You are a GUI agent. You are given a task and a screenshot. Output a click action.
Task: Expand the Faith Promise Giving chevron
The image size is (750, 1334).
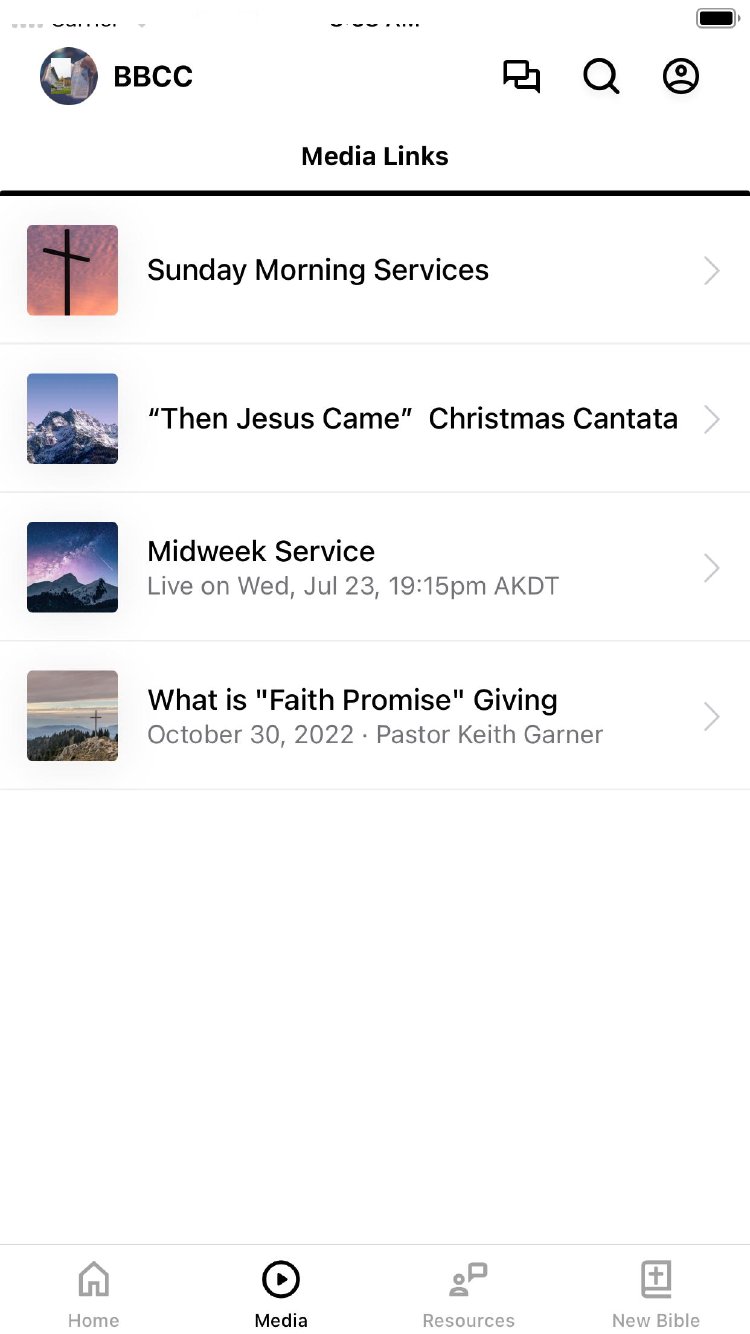(x=711, y=716)
